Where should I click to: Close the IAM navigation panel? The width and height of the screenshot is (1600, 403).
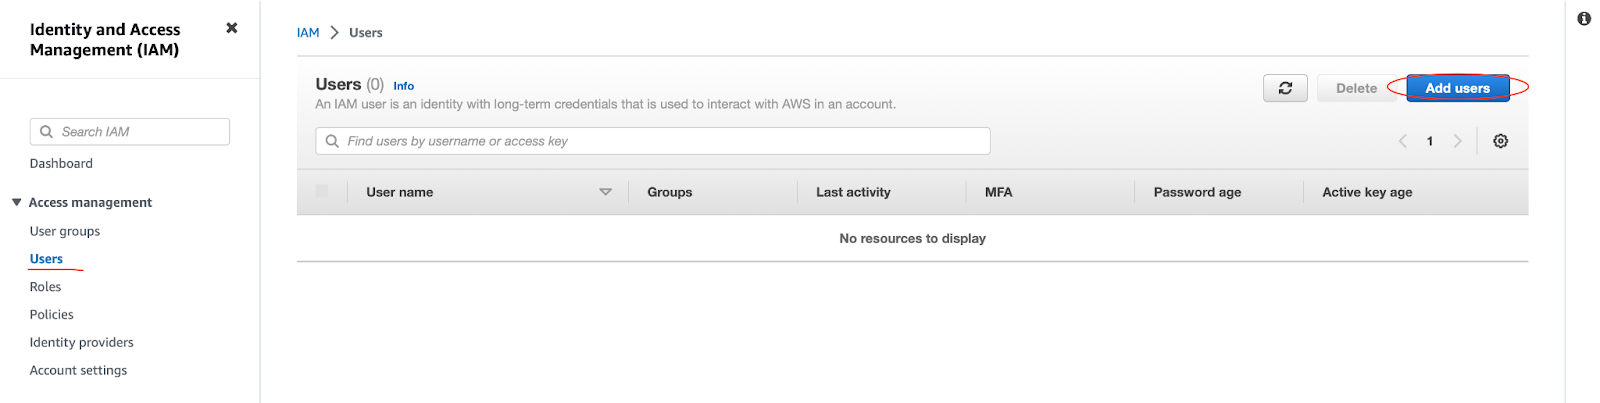[x=232, y=28]
